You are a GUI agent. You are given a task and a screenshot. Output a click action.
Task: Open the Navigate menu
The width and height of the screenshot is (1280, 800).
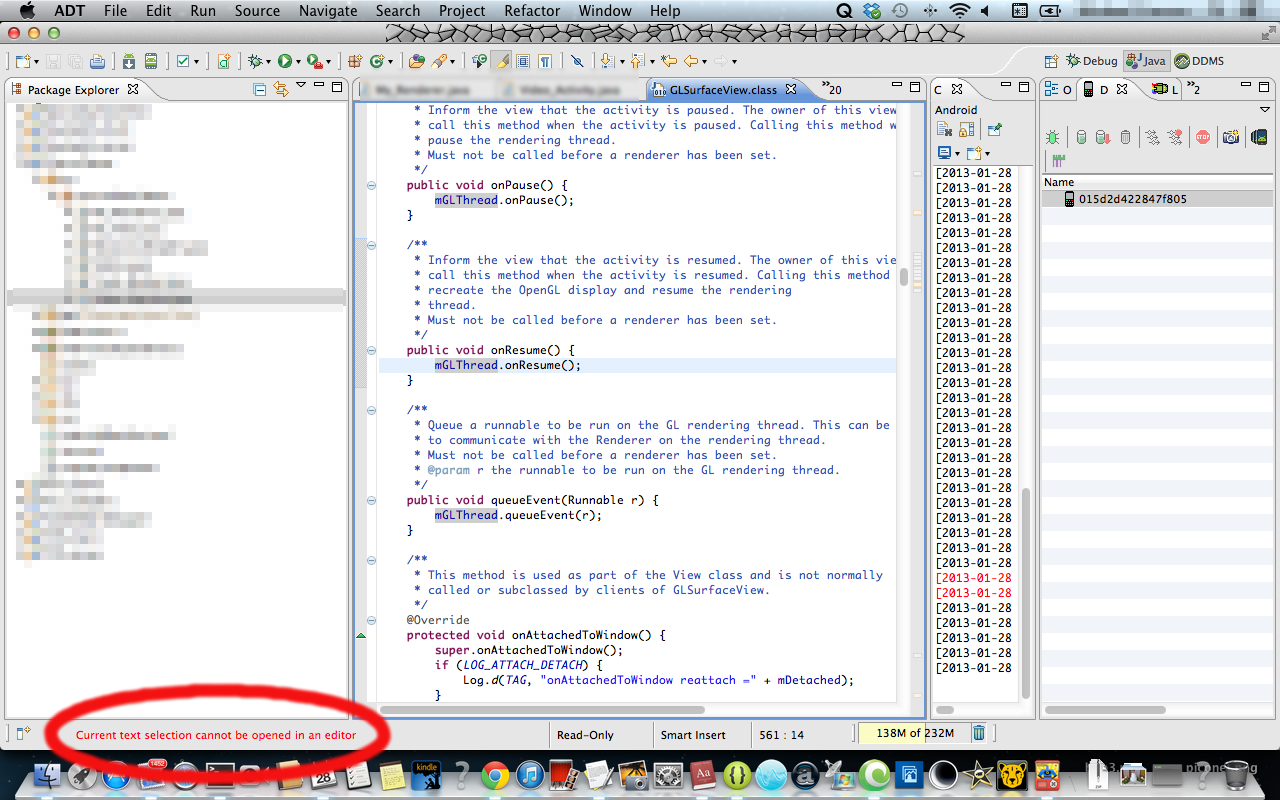click(328, 11)
